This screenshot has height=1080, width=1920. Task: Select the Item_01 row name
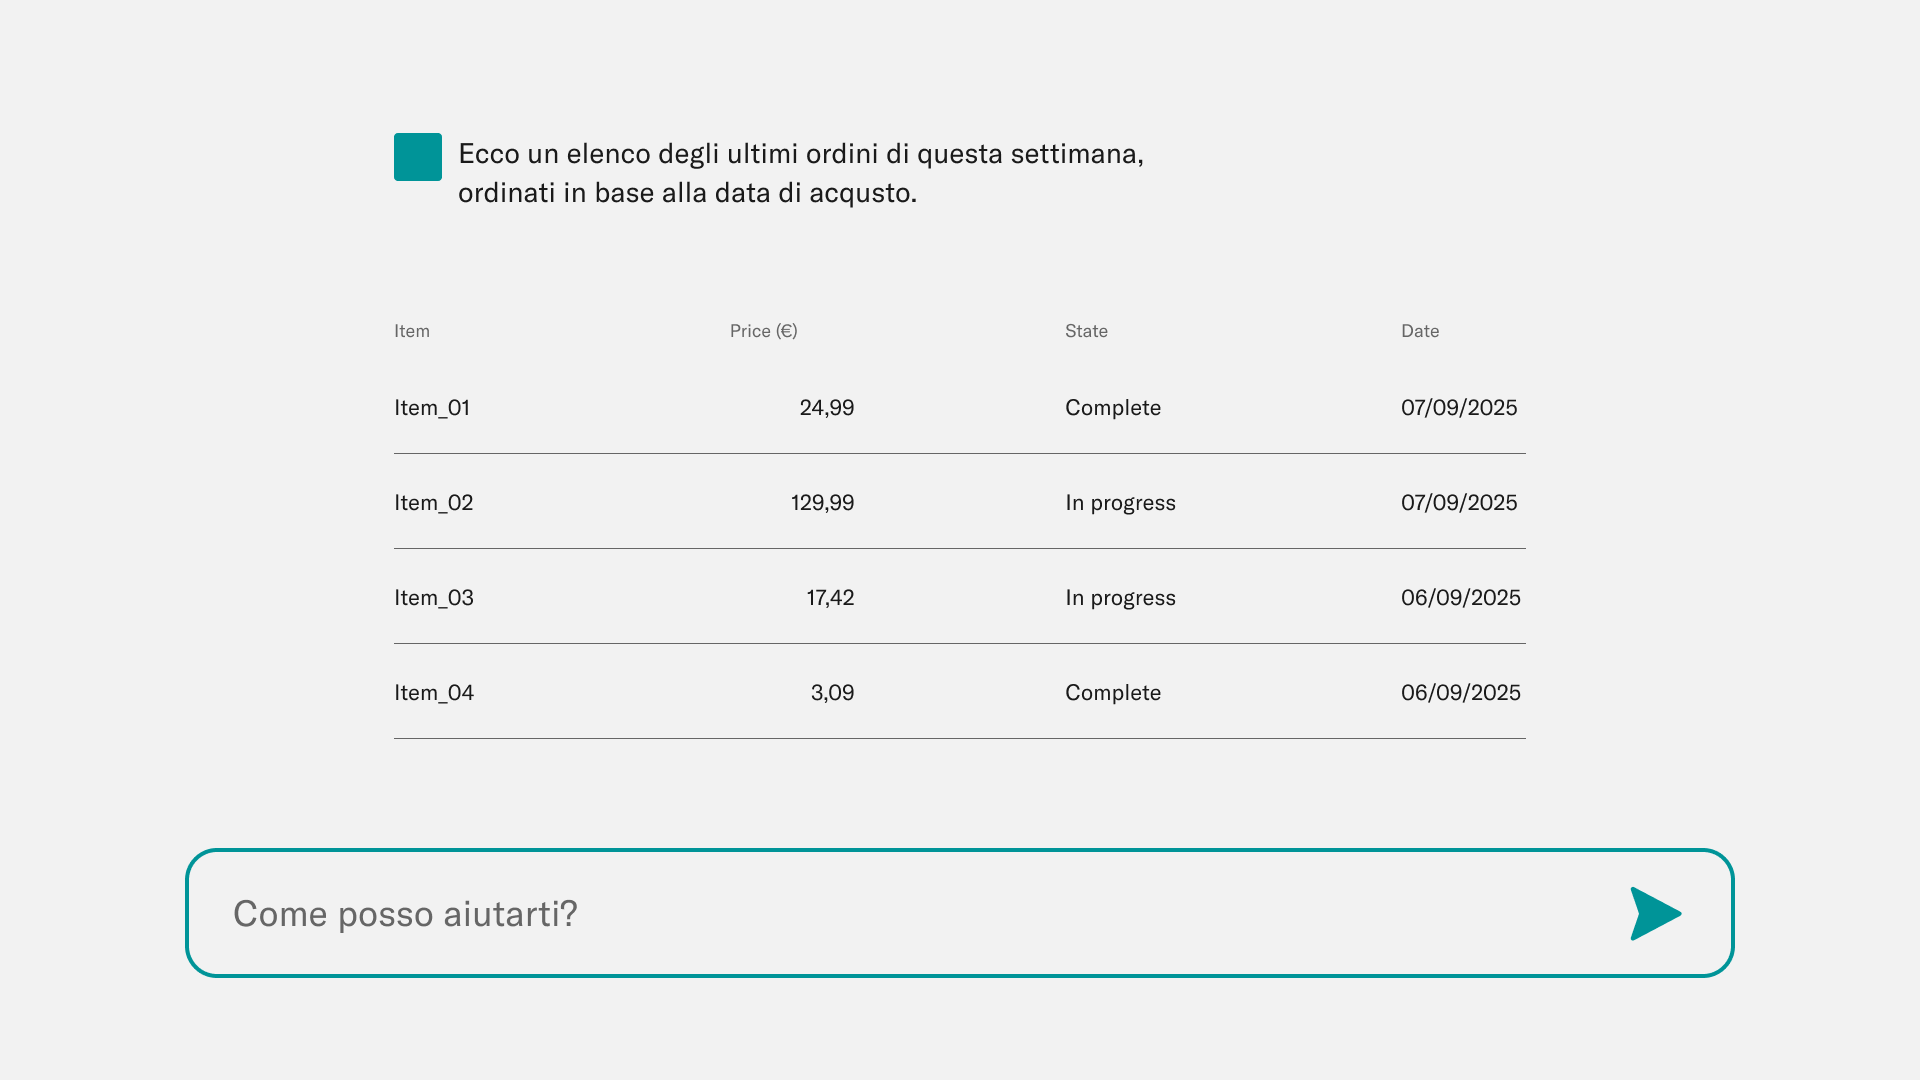tap(432, 408)
